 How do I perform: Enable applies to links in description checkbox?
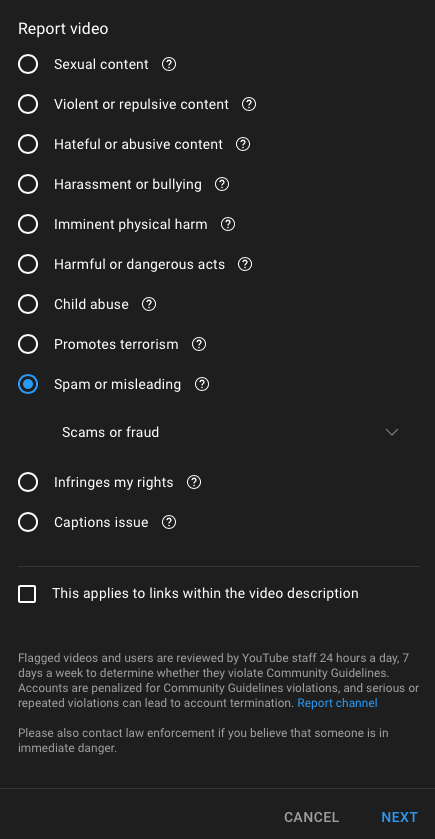27,594
